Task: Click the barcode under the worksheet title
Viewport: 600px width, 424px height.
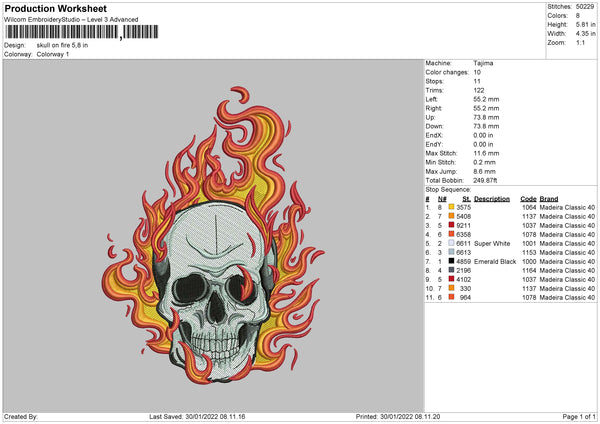Action: click(82, 32)
